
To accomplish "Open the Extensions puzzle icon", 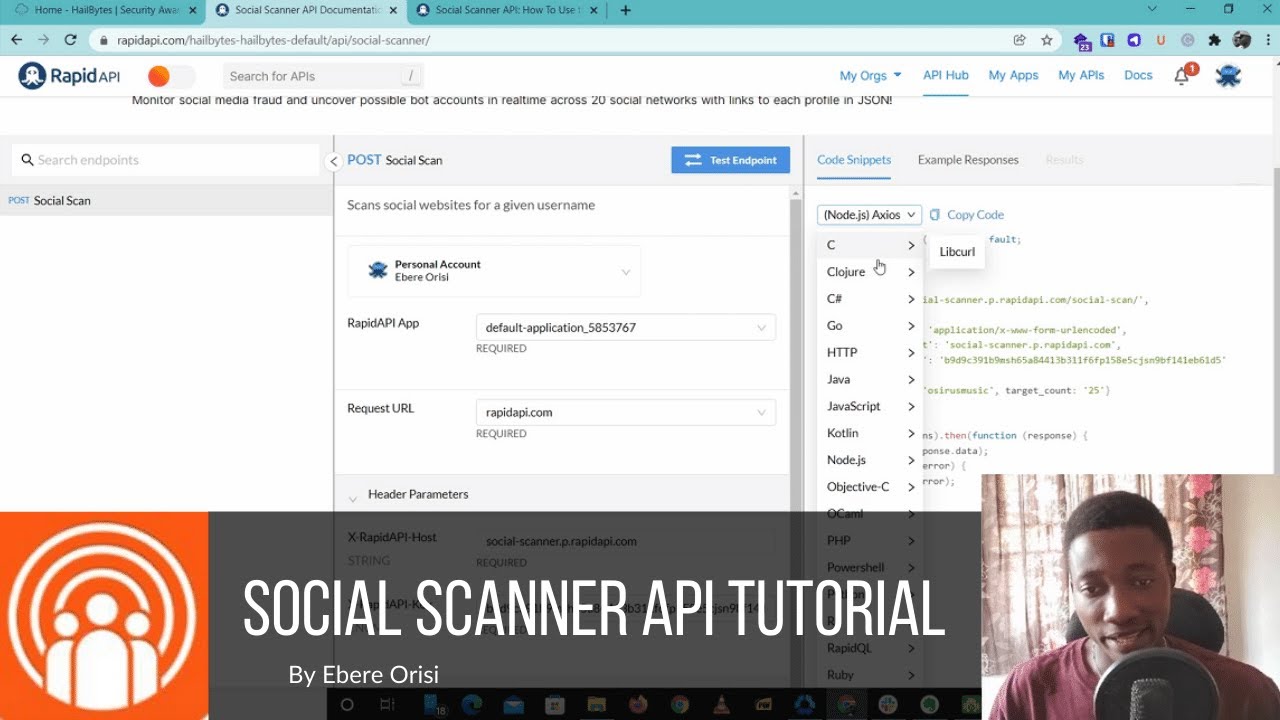I will pyautogui.click(x=1214, y=41).
